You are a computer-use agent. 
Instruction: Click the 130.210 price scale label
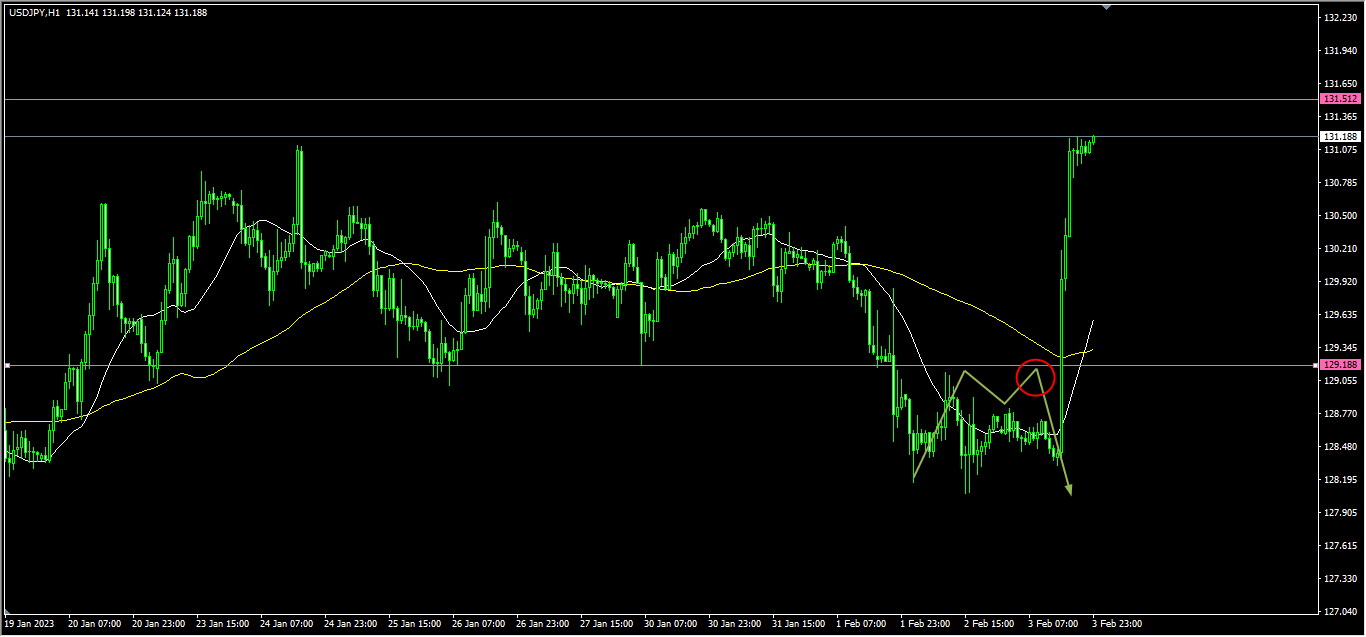click(1340, 249)
